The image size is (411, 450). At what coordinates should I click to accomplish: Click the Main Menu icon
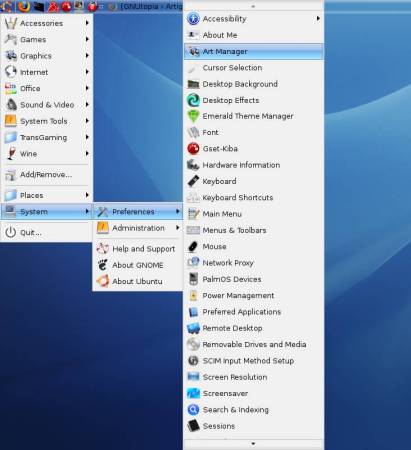click(x=193, y=214)
